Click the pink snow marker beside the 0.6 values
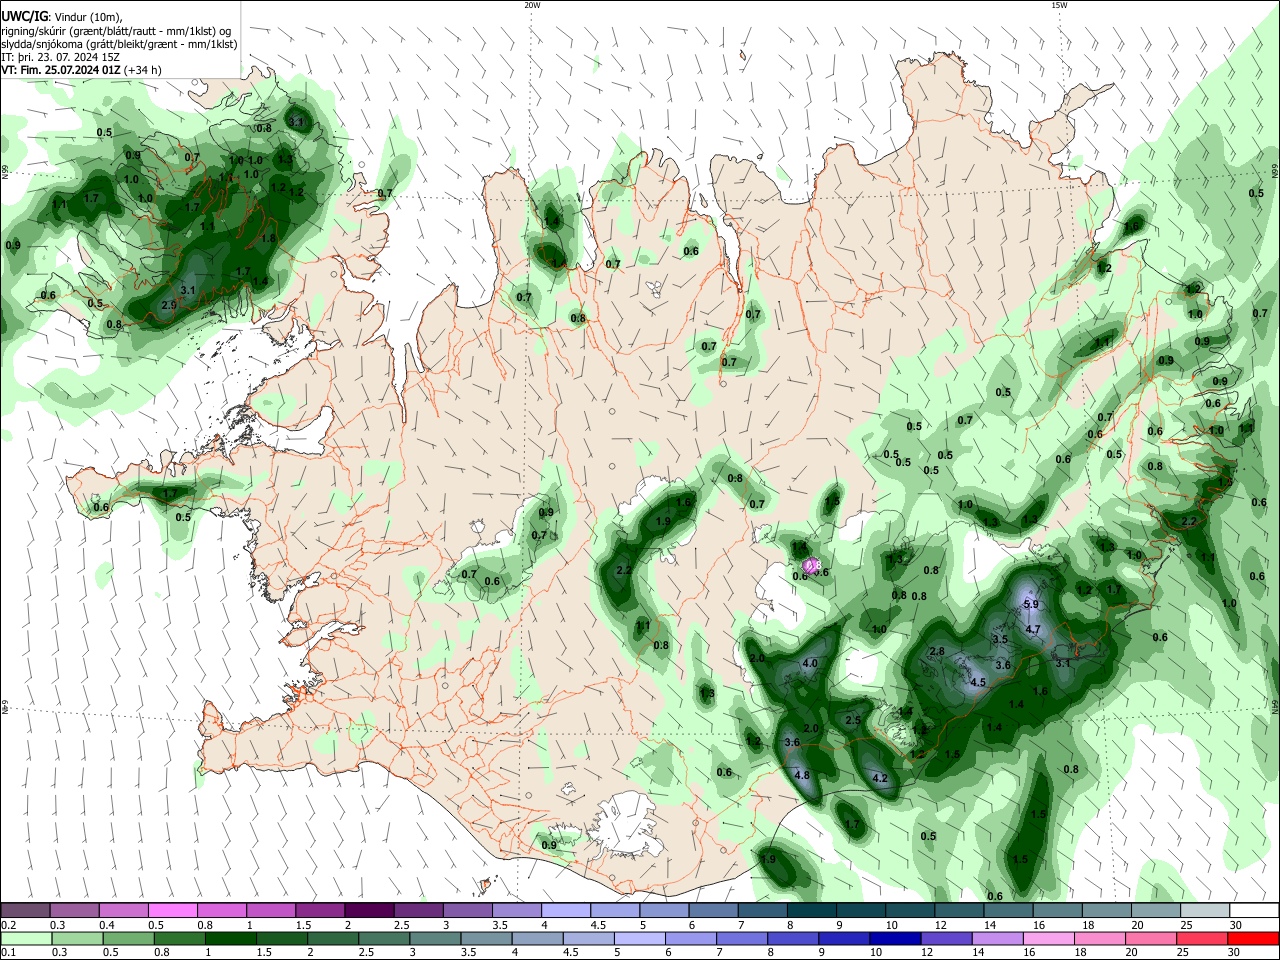The image size is (1280, 960). pos(814,565)
